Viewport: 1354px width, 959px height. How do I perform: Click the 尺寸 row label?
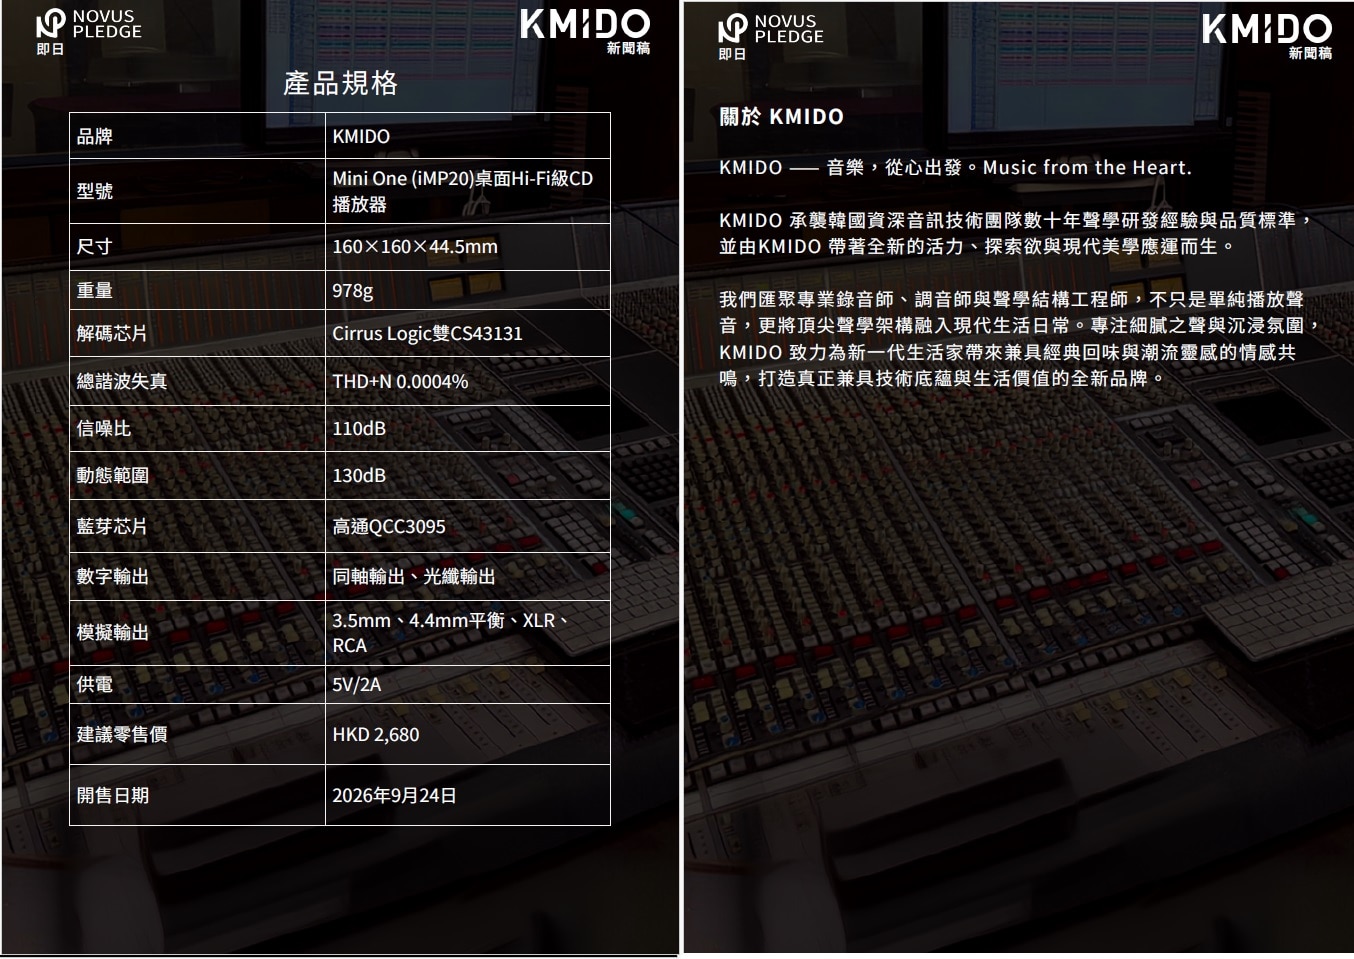click(x=95, y=247)
